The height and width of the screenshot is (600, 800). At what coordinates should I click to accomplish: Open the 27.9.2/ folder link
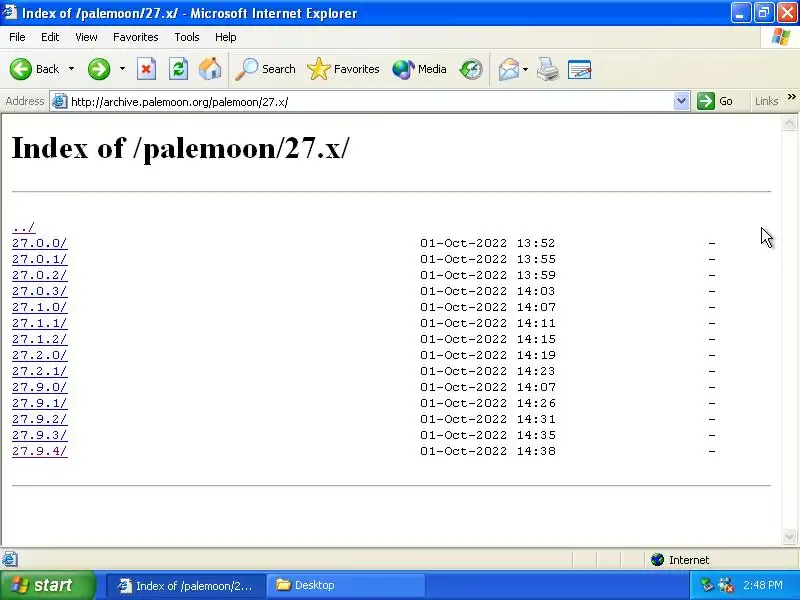[x=40, y=419]
